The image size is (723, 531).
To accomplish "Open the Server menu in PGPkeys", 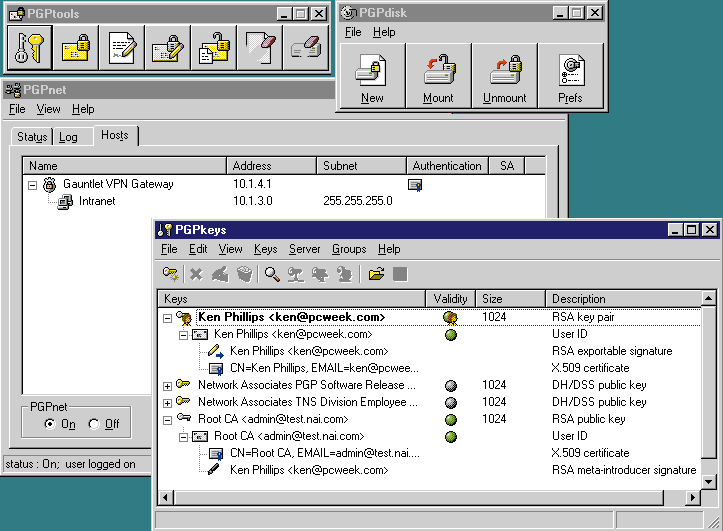I will coord(304,249).
